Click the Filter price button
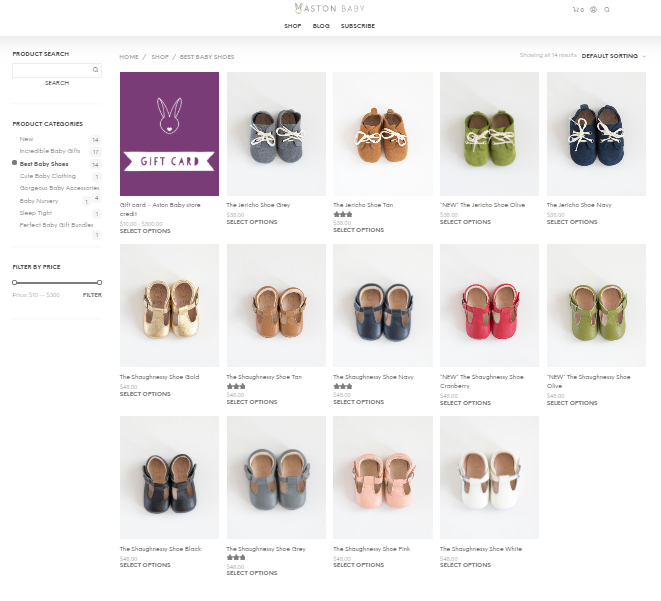This screenshot has width=661, height=601. pos(92,295)
